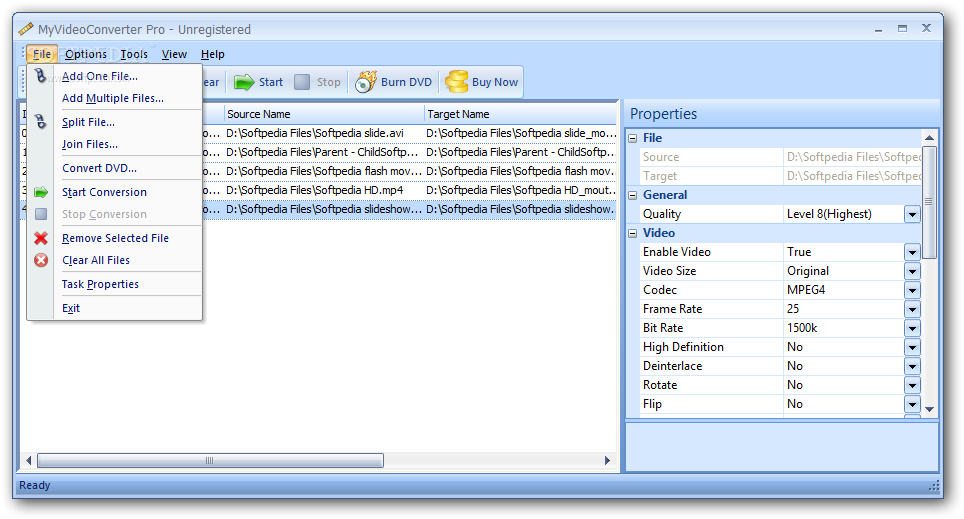The width and height of the screenshot is (964, 519).
Task: Open the Rotate dropdown arrow
Action: click(x=912, y=386)
